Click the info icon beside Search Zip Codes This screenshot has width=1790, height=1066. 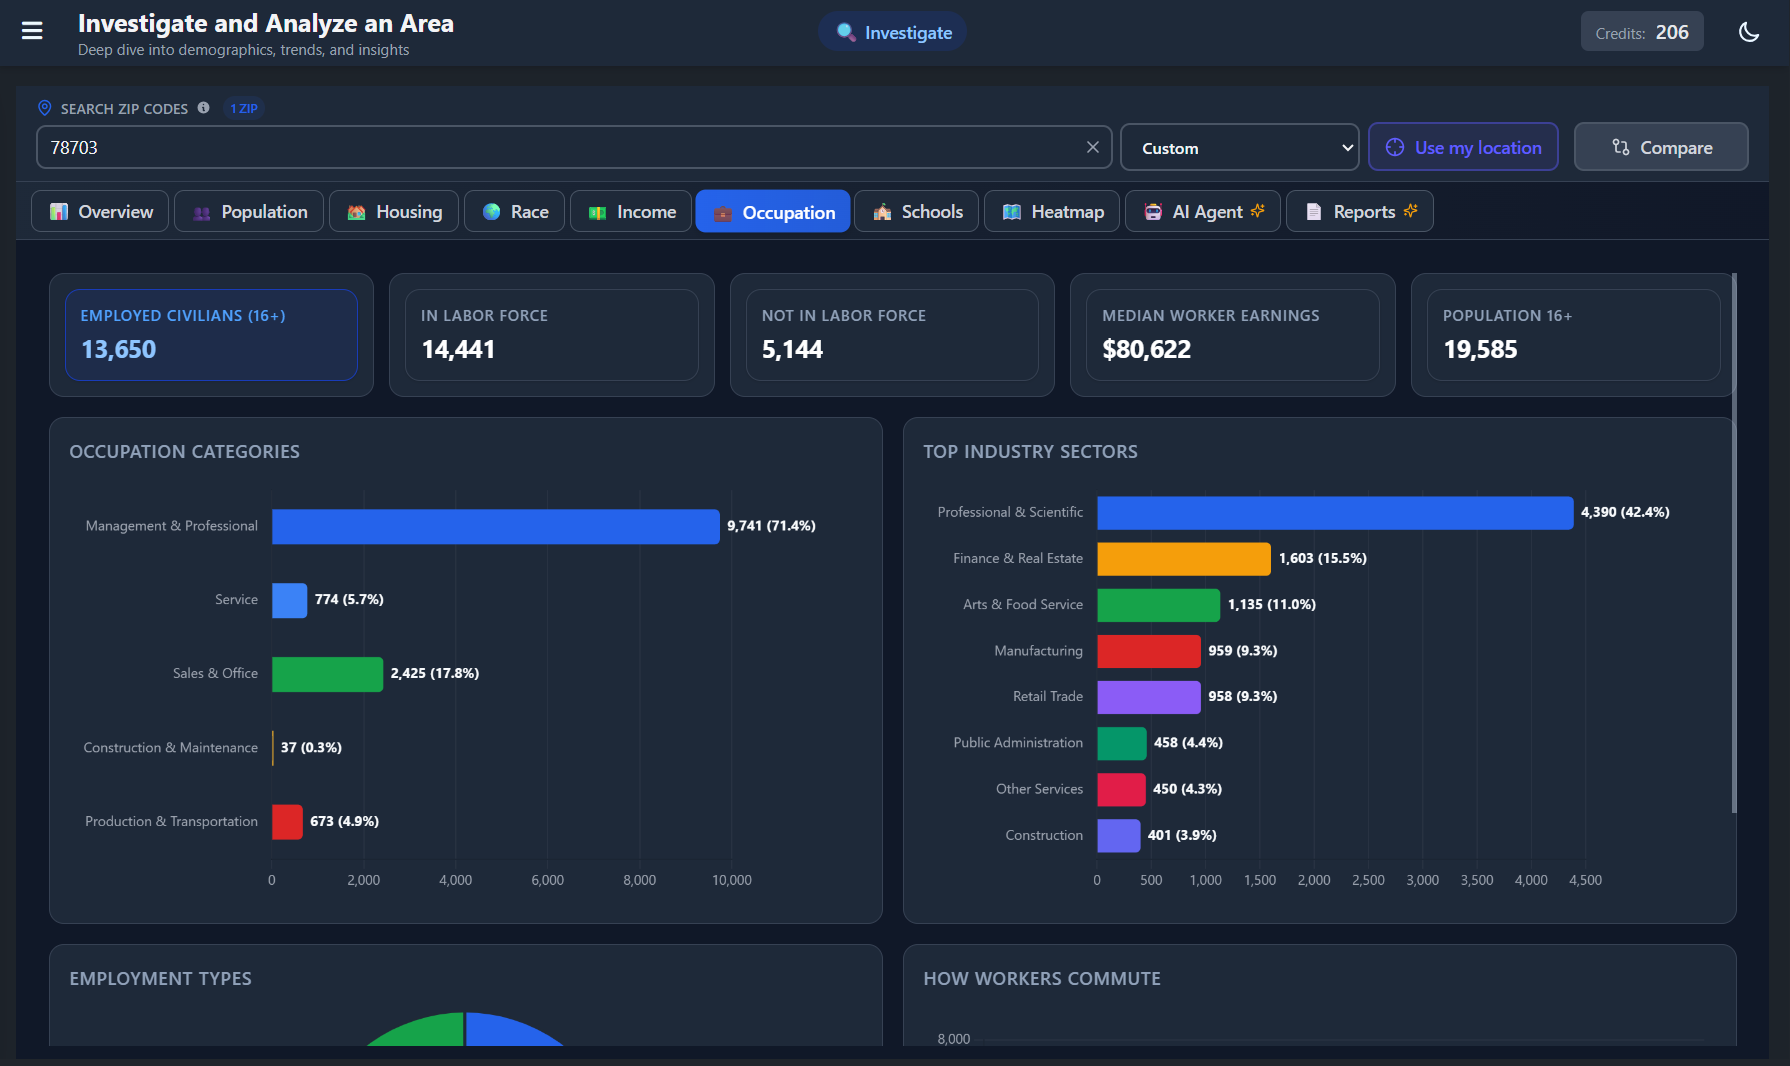[204, 108]
